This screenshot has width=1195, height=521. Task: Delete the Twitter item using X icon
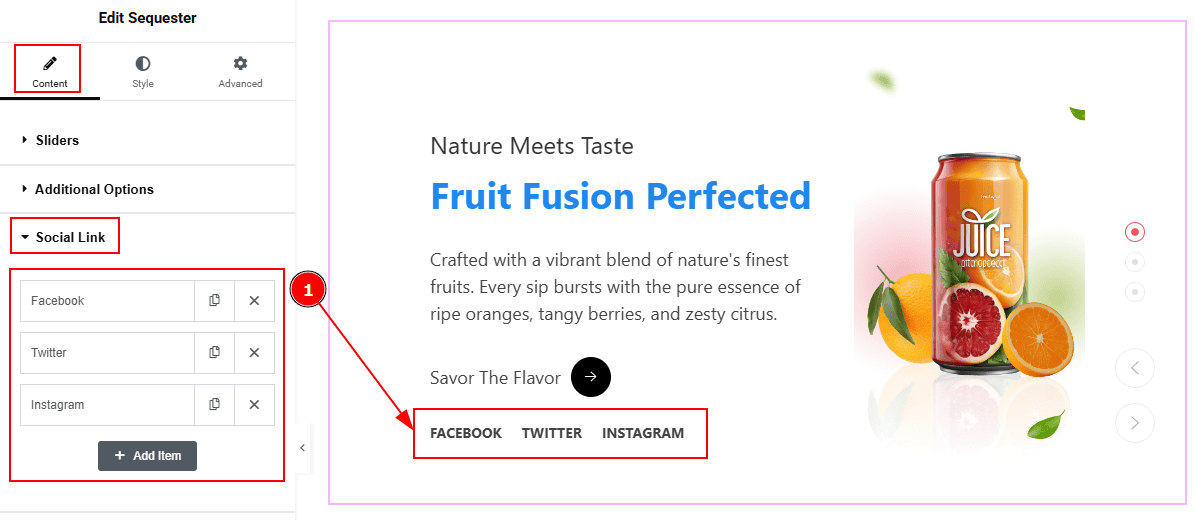click(x=255, y=353)
